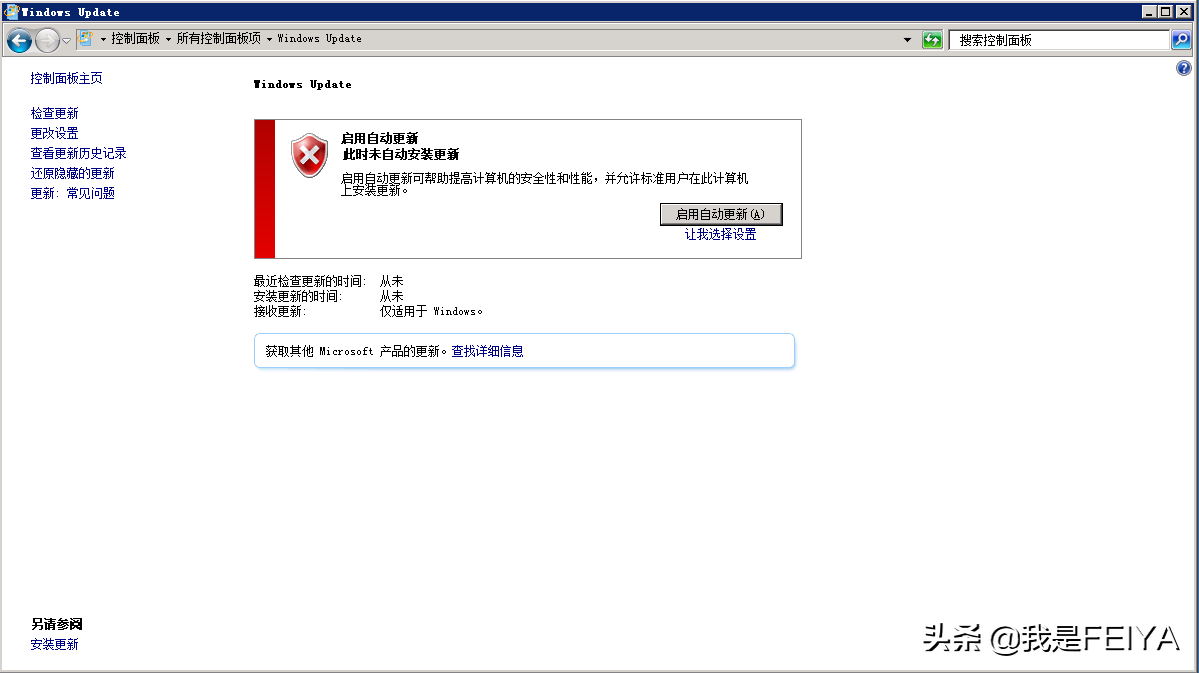Click 检查更新 in the sidebar

click(54, 113)
